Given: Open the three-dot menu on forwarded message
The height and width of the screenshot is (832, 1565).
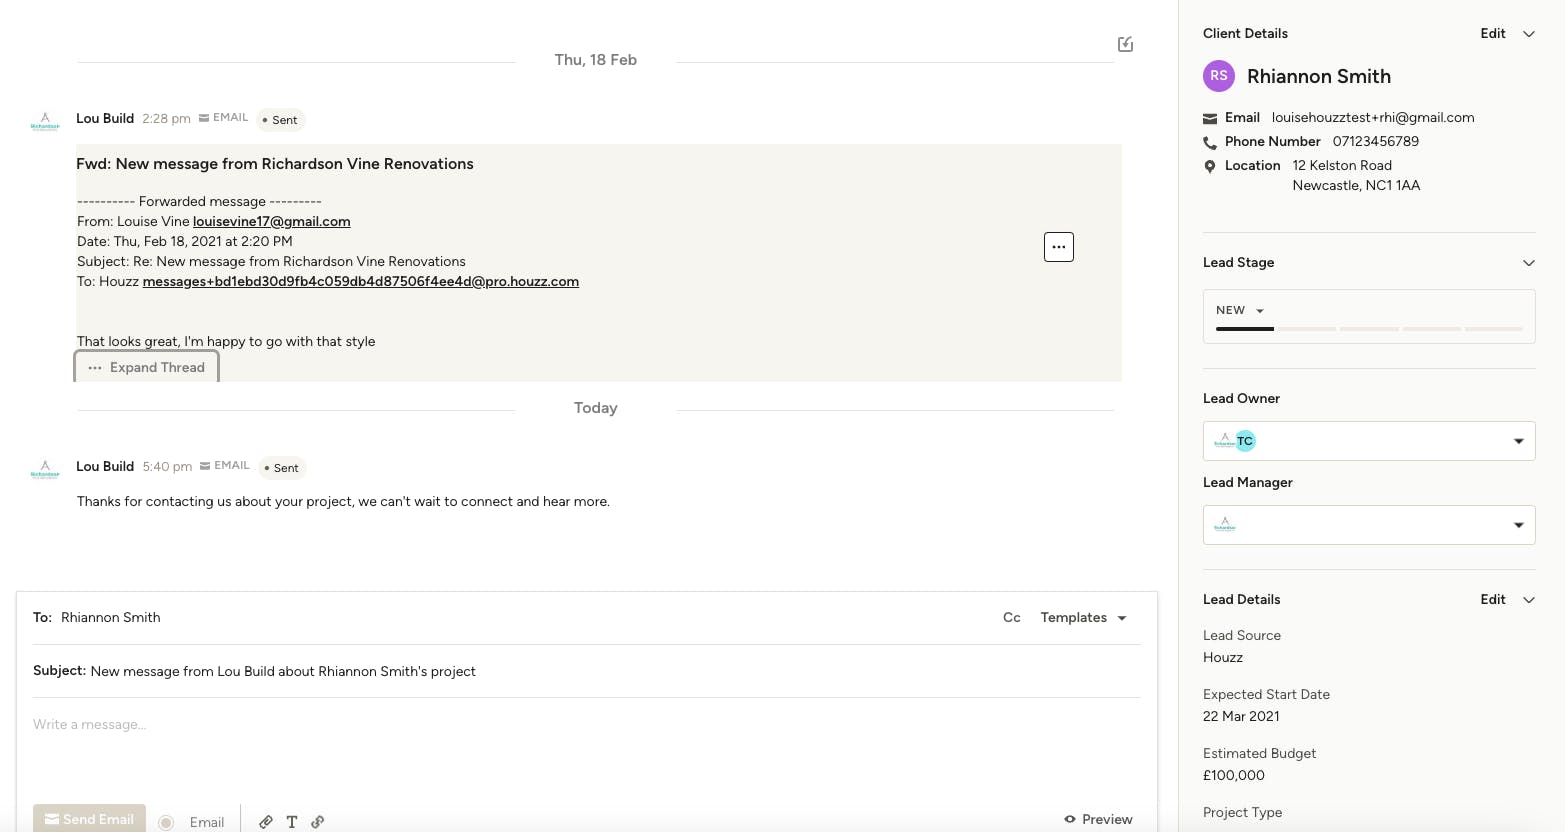Looking at the screenshot, I should pos(1058,247).
